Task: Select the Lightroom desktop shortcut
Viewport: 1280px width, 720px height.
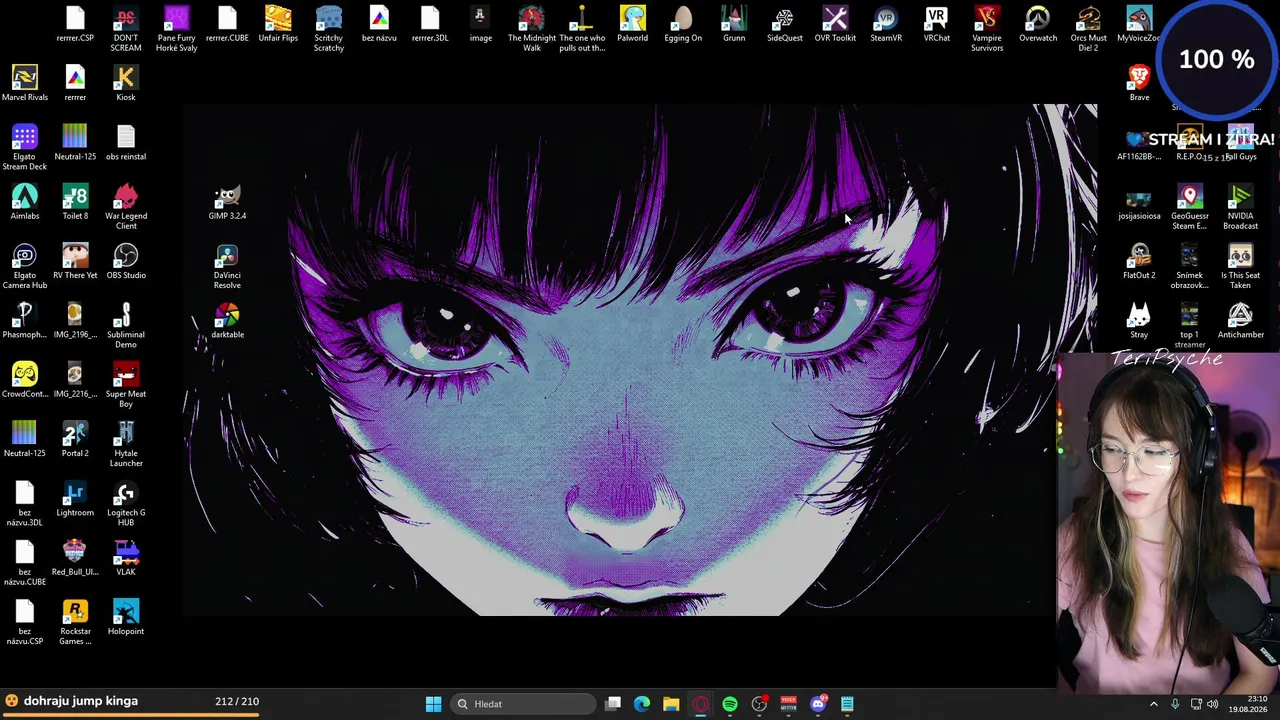Action: click(75, 500)
